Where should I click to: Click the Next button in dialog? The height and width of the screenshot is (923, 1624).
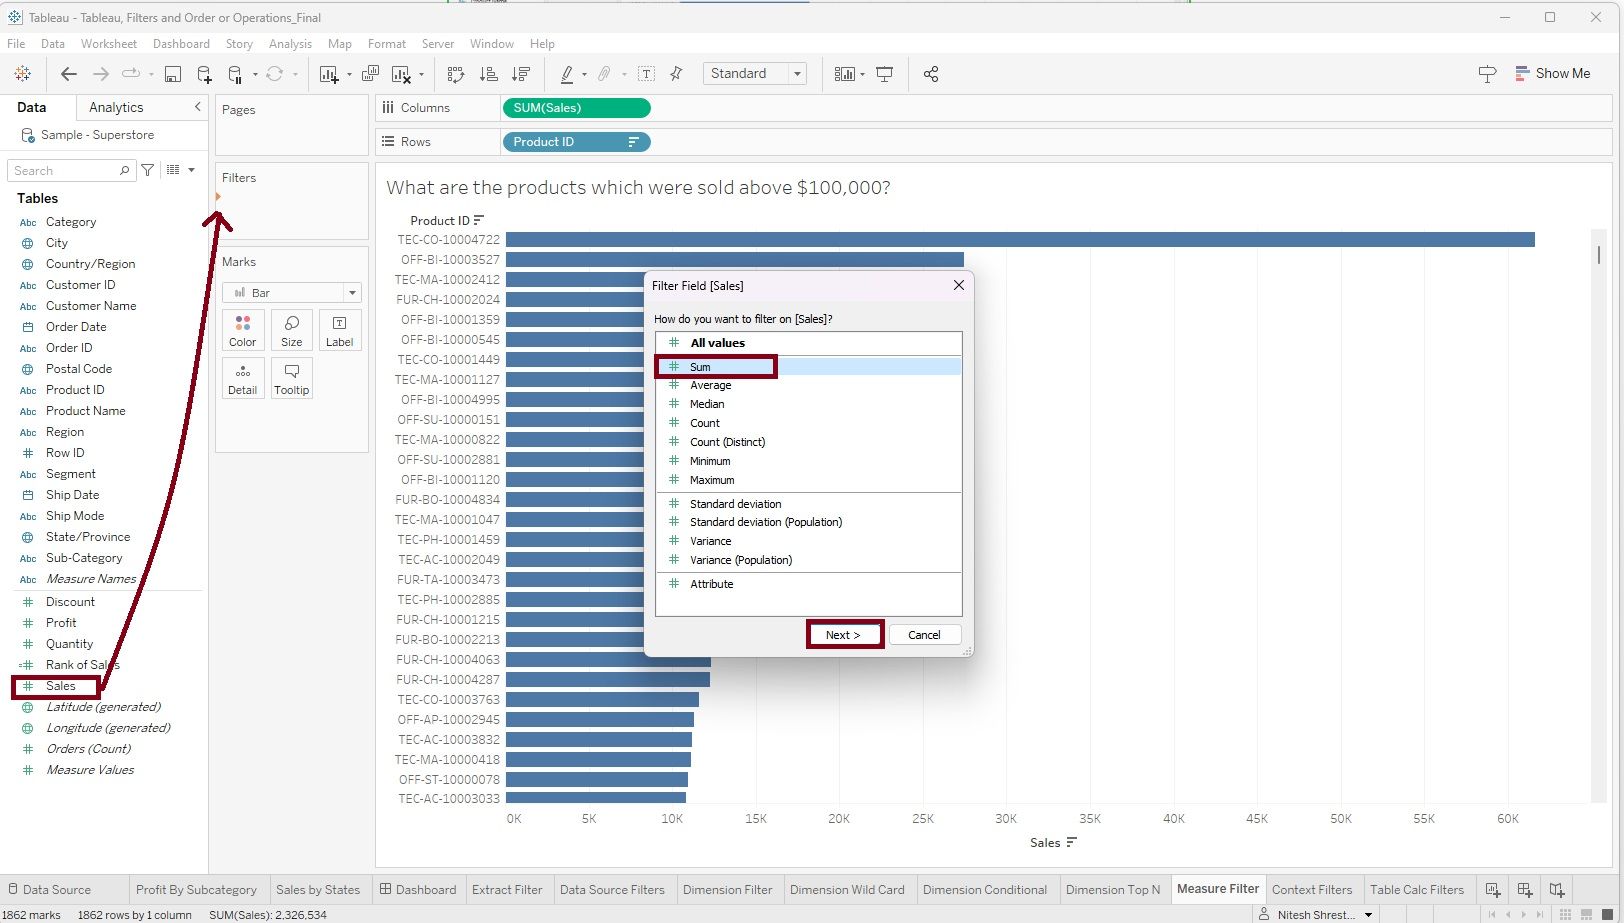843,635
